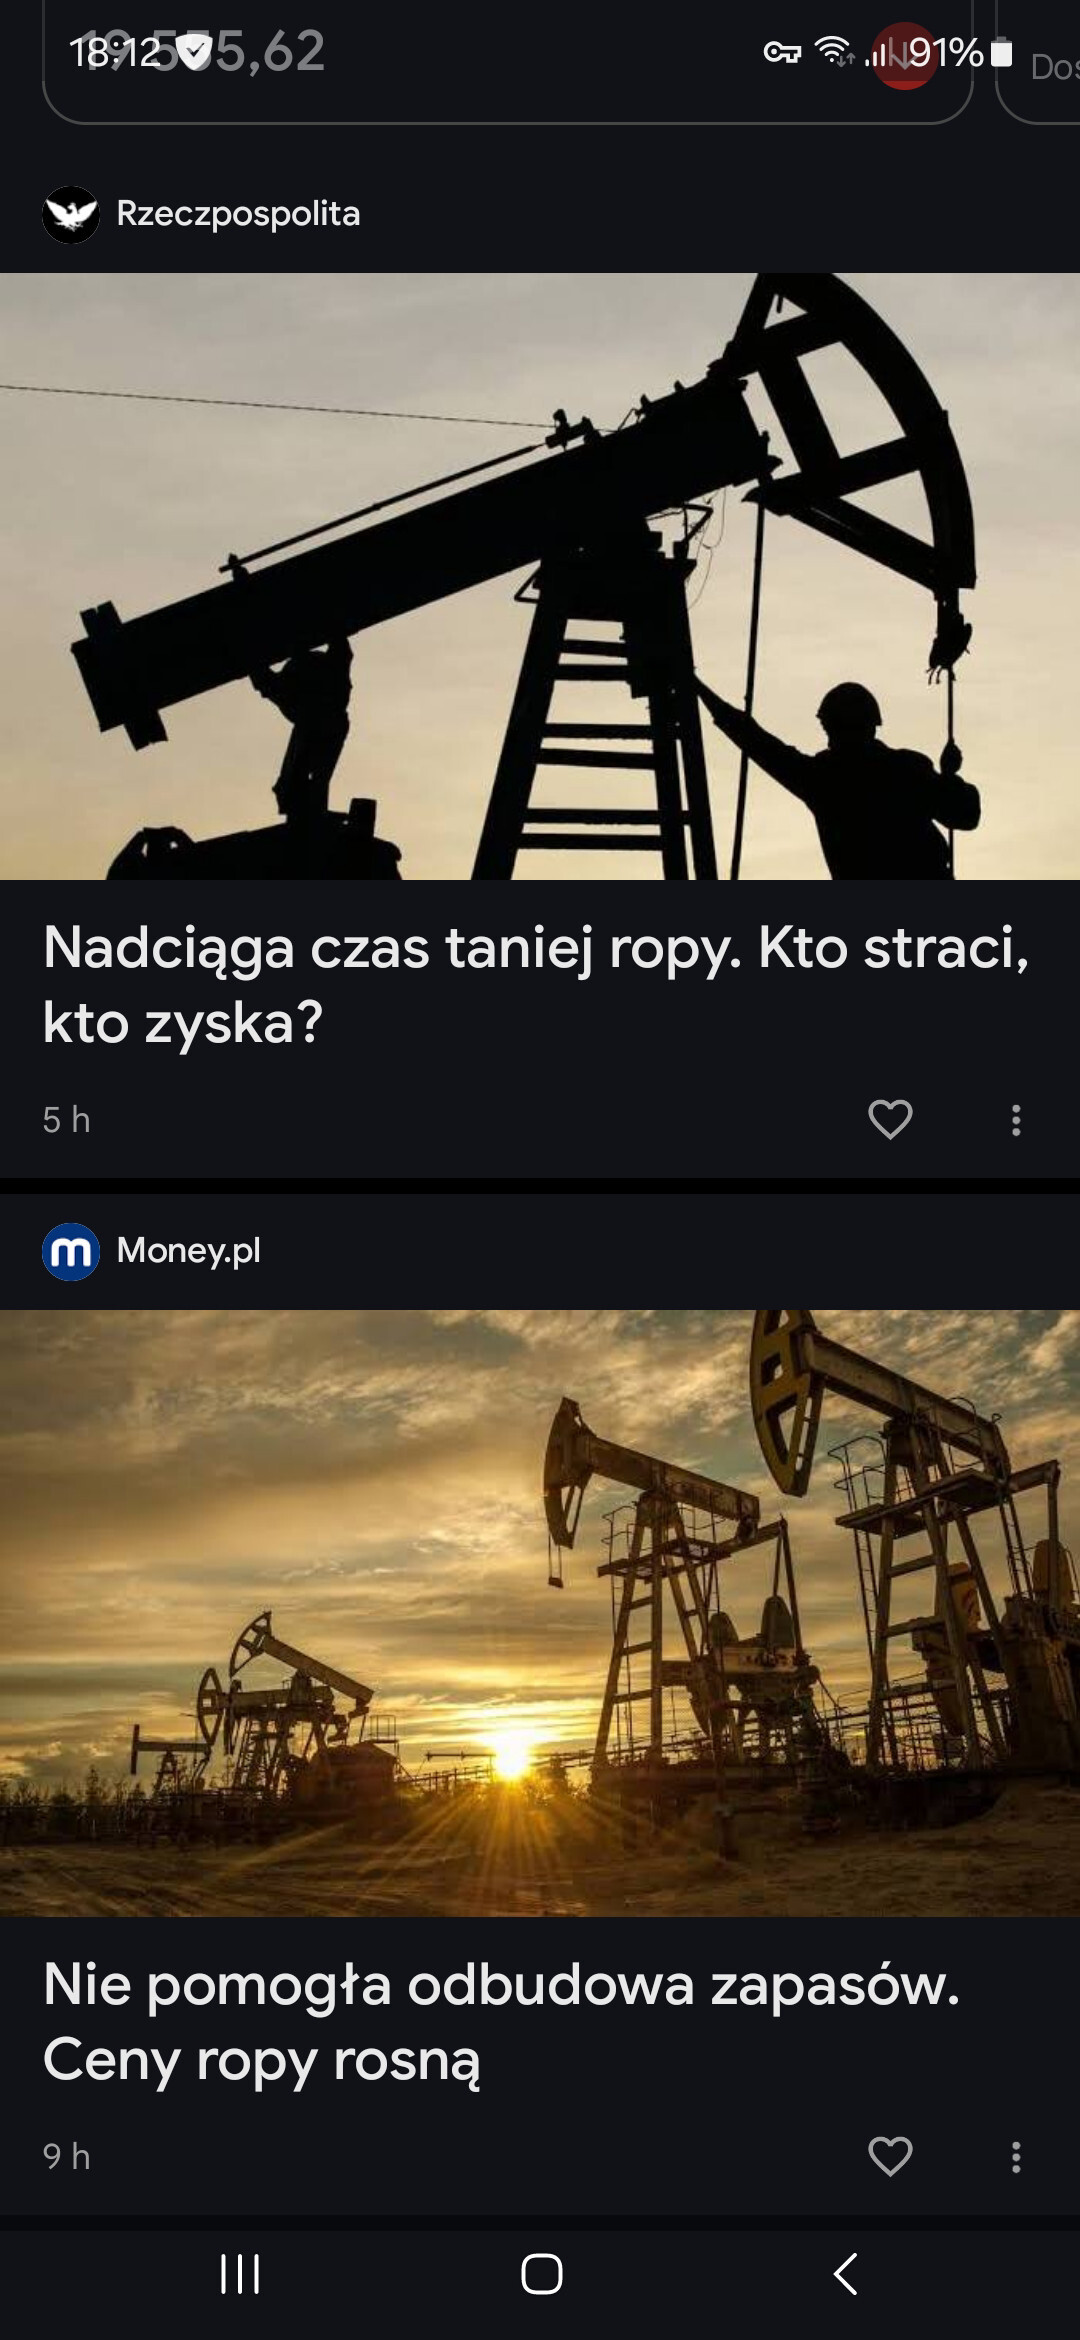Favorite the Money.pl article via heart icon
Screen dimensions: 1080x2340
click(890, 2156)
